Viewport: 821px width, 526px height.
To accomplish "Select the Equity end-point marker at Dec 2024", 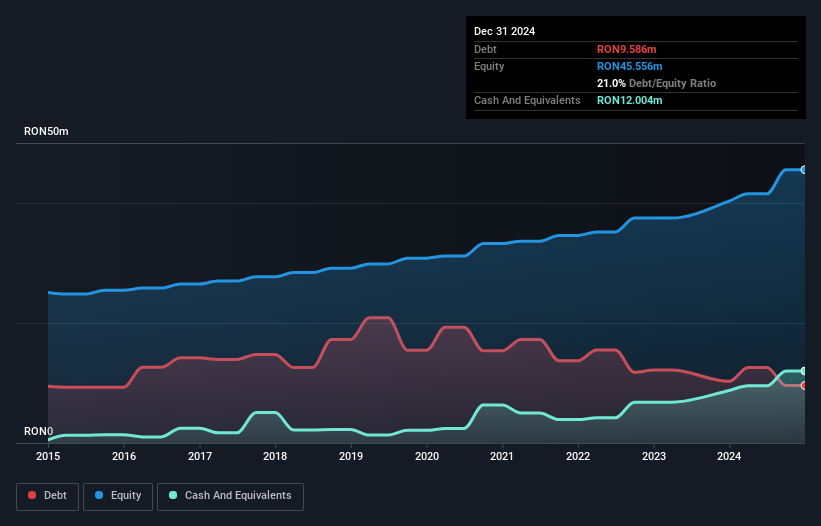I will (804, 170).
